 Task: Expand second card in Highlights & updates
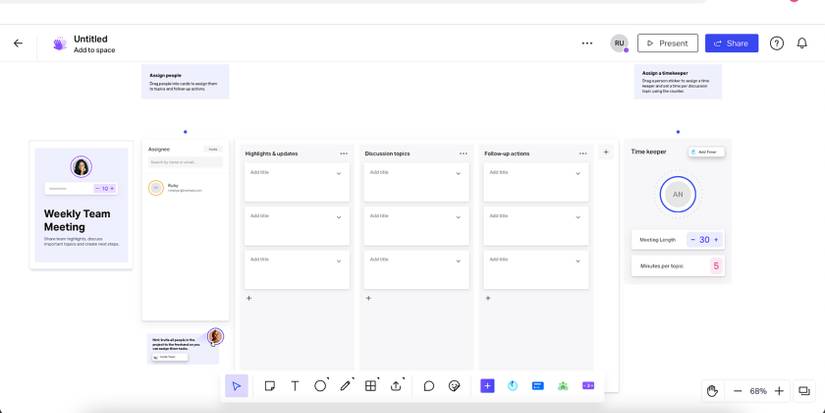click(x=339, y=217)
